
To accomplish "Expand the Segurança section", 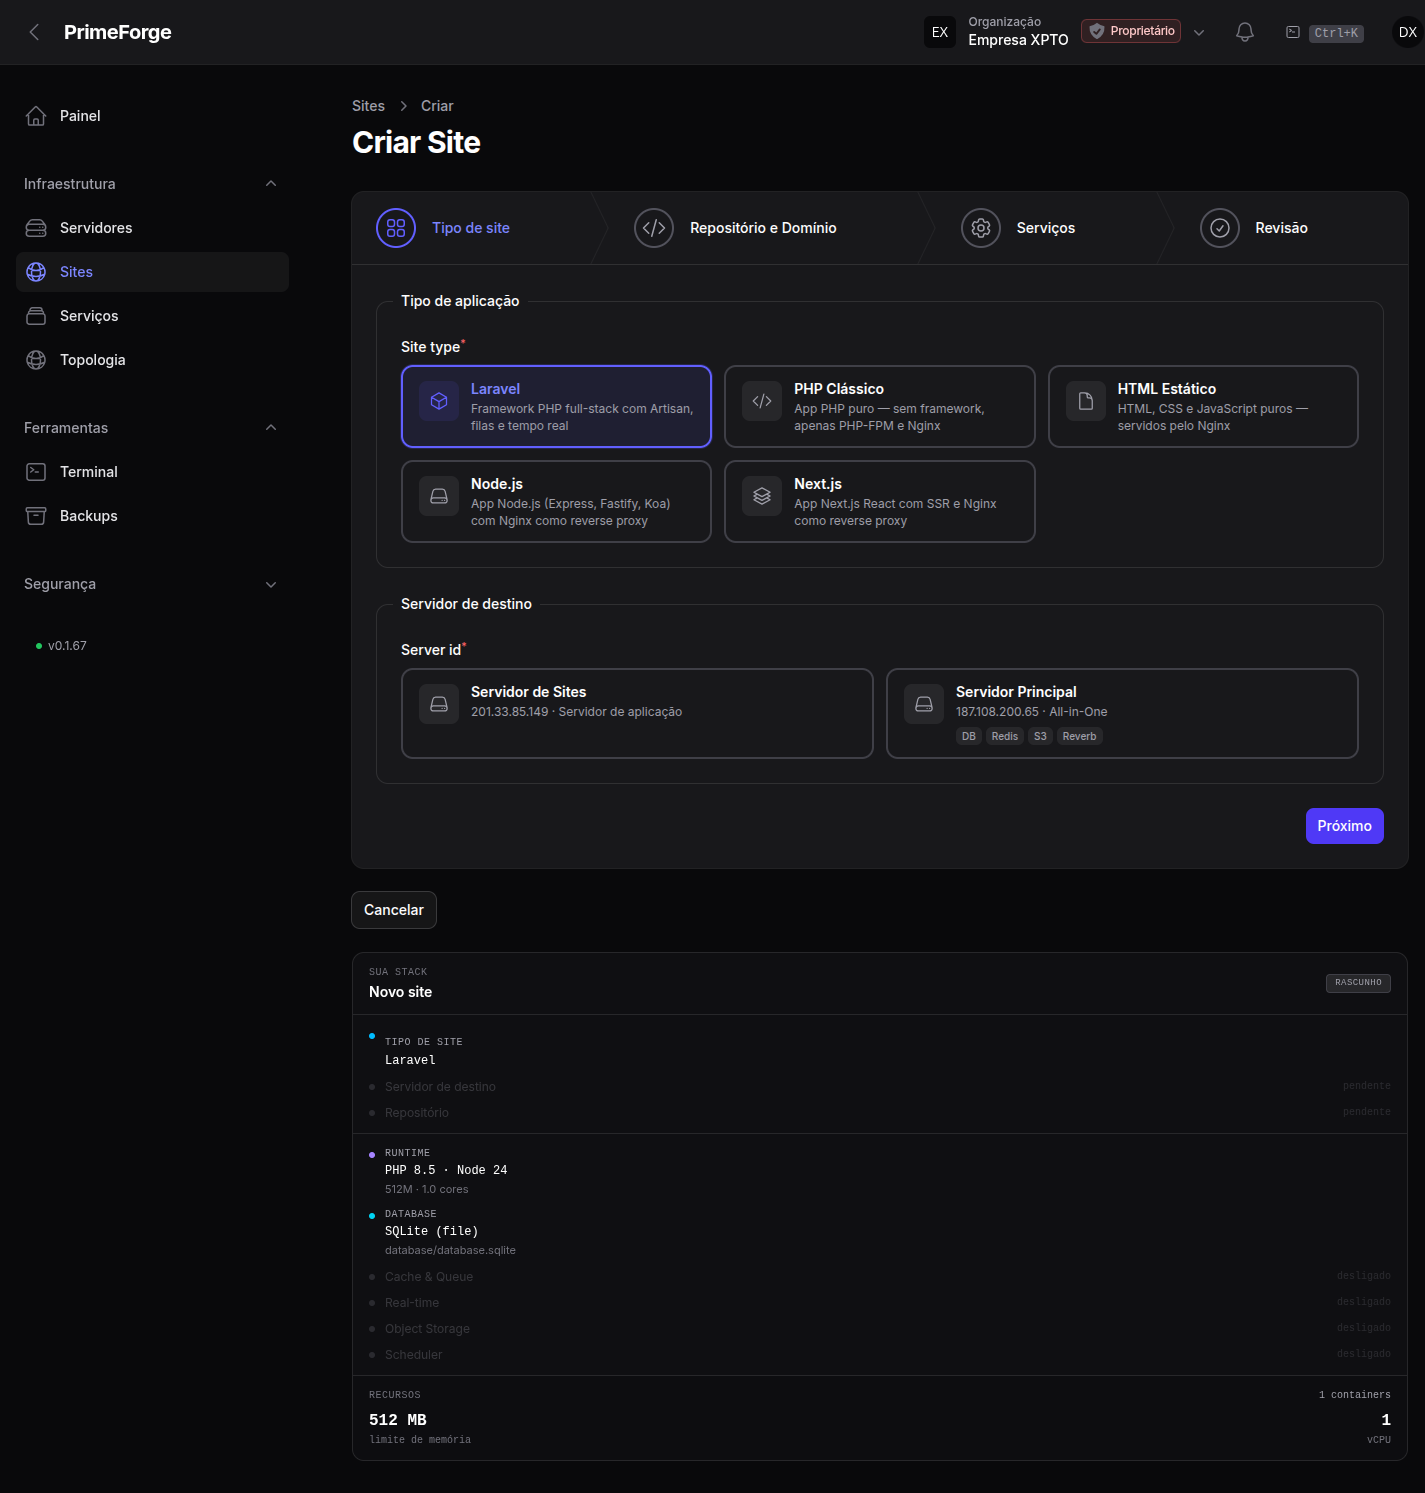I will click(271, 584).
